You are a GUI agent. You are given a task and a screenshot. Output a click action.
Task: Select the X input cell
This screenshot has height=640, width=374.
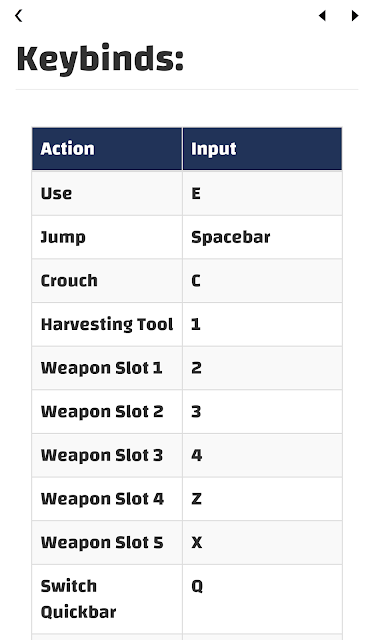click(x=262, y=543)
